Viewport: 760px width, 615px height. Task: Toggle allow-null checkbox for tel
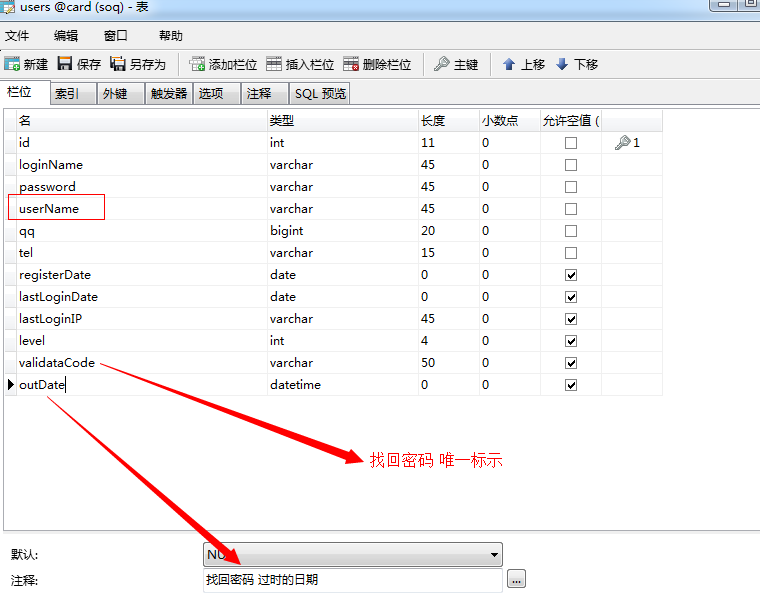click(x=571, y=253)
